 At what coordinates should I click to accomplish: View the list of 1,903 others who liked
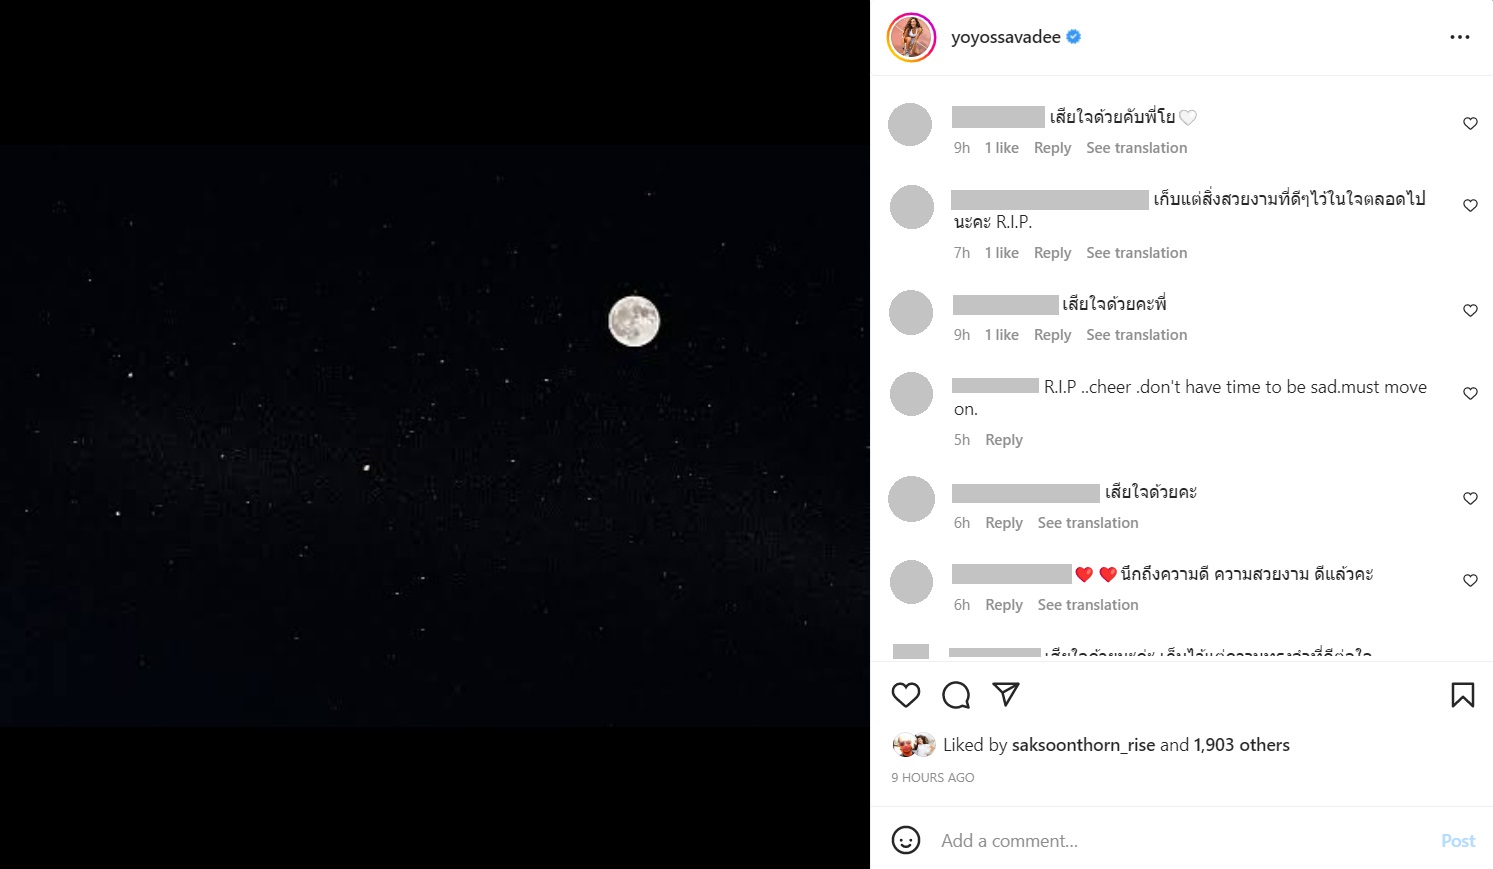1241,745
